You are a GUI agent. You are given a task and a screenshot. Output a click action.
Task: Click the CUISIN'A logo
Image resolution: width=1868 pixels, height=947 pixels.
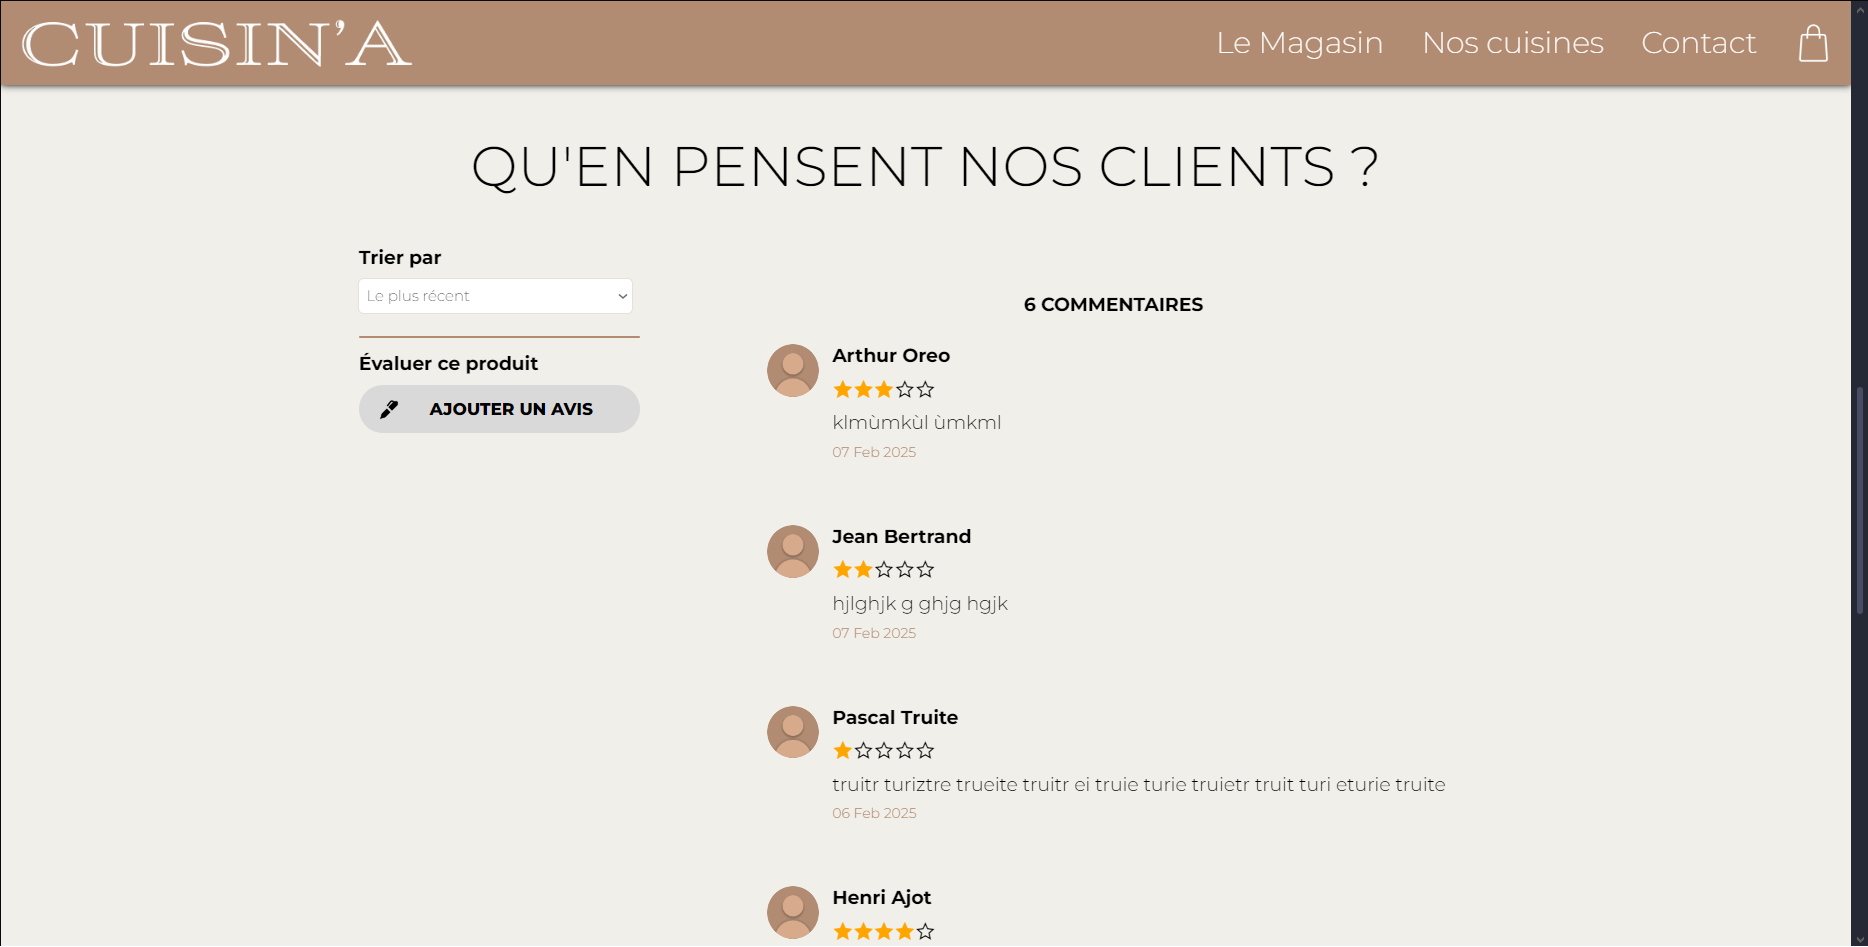(x=217, y=44)
